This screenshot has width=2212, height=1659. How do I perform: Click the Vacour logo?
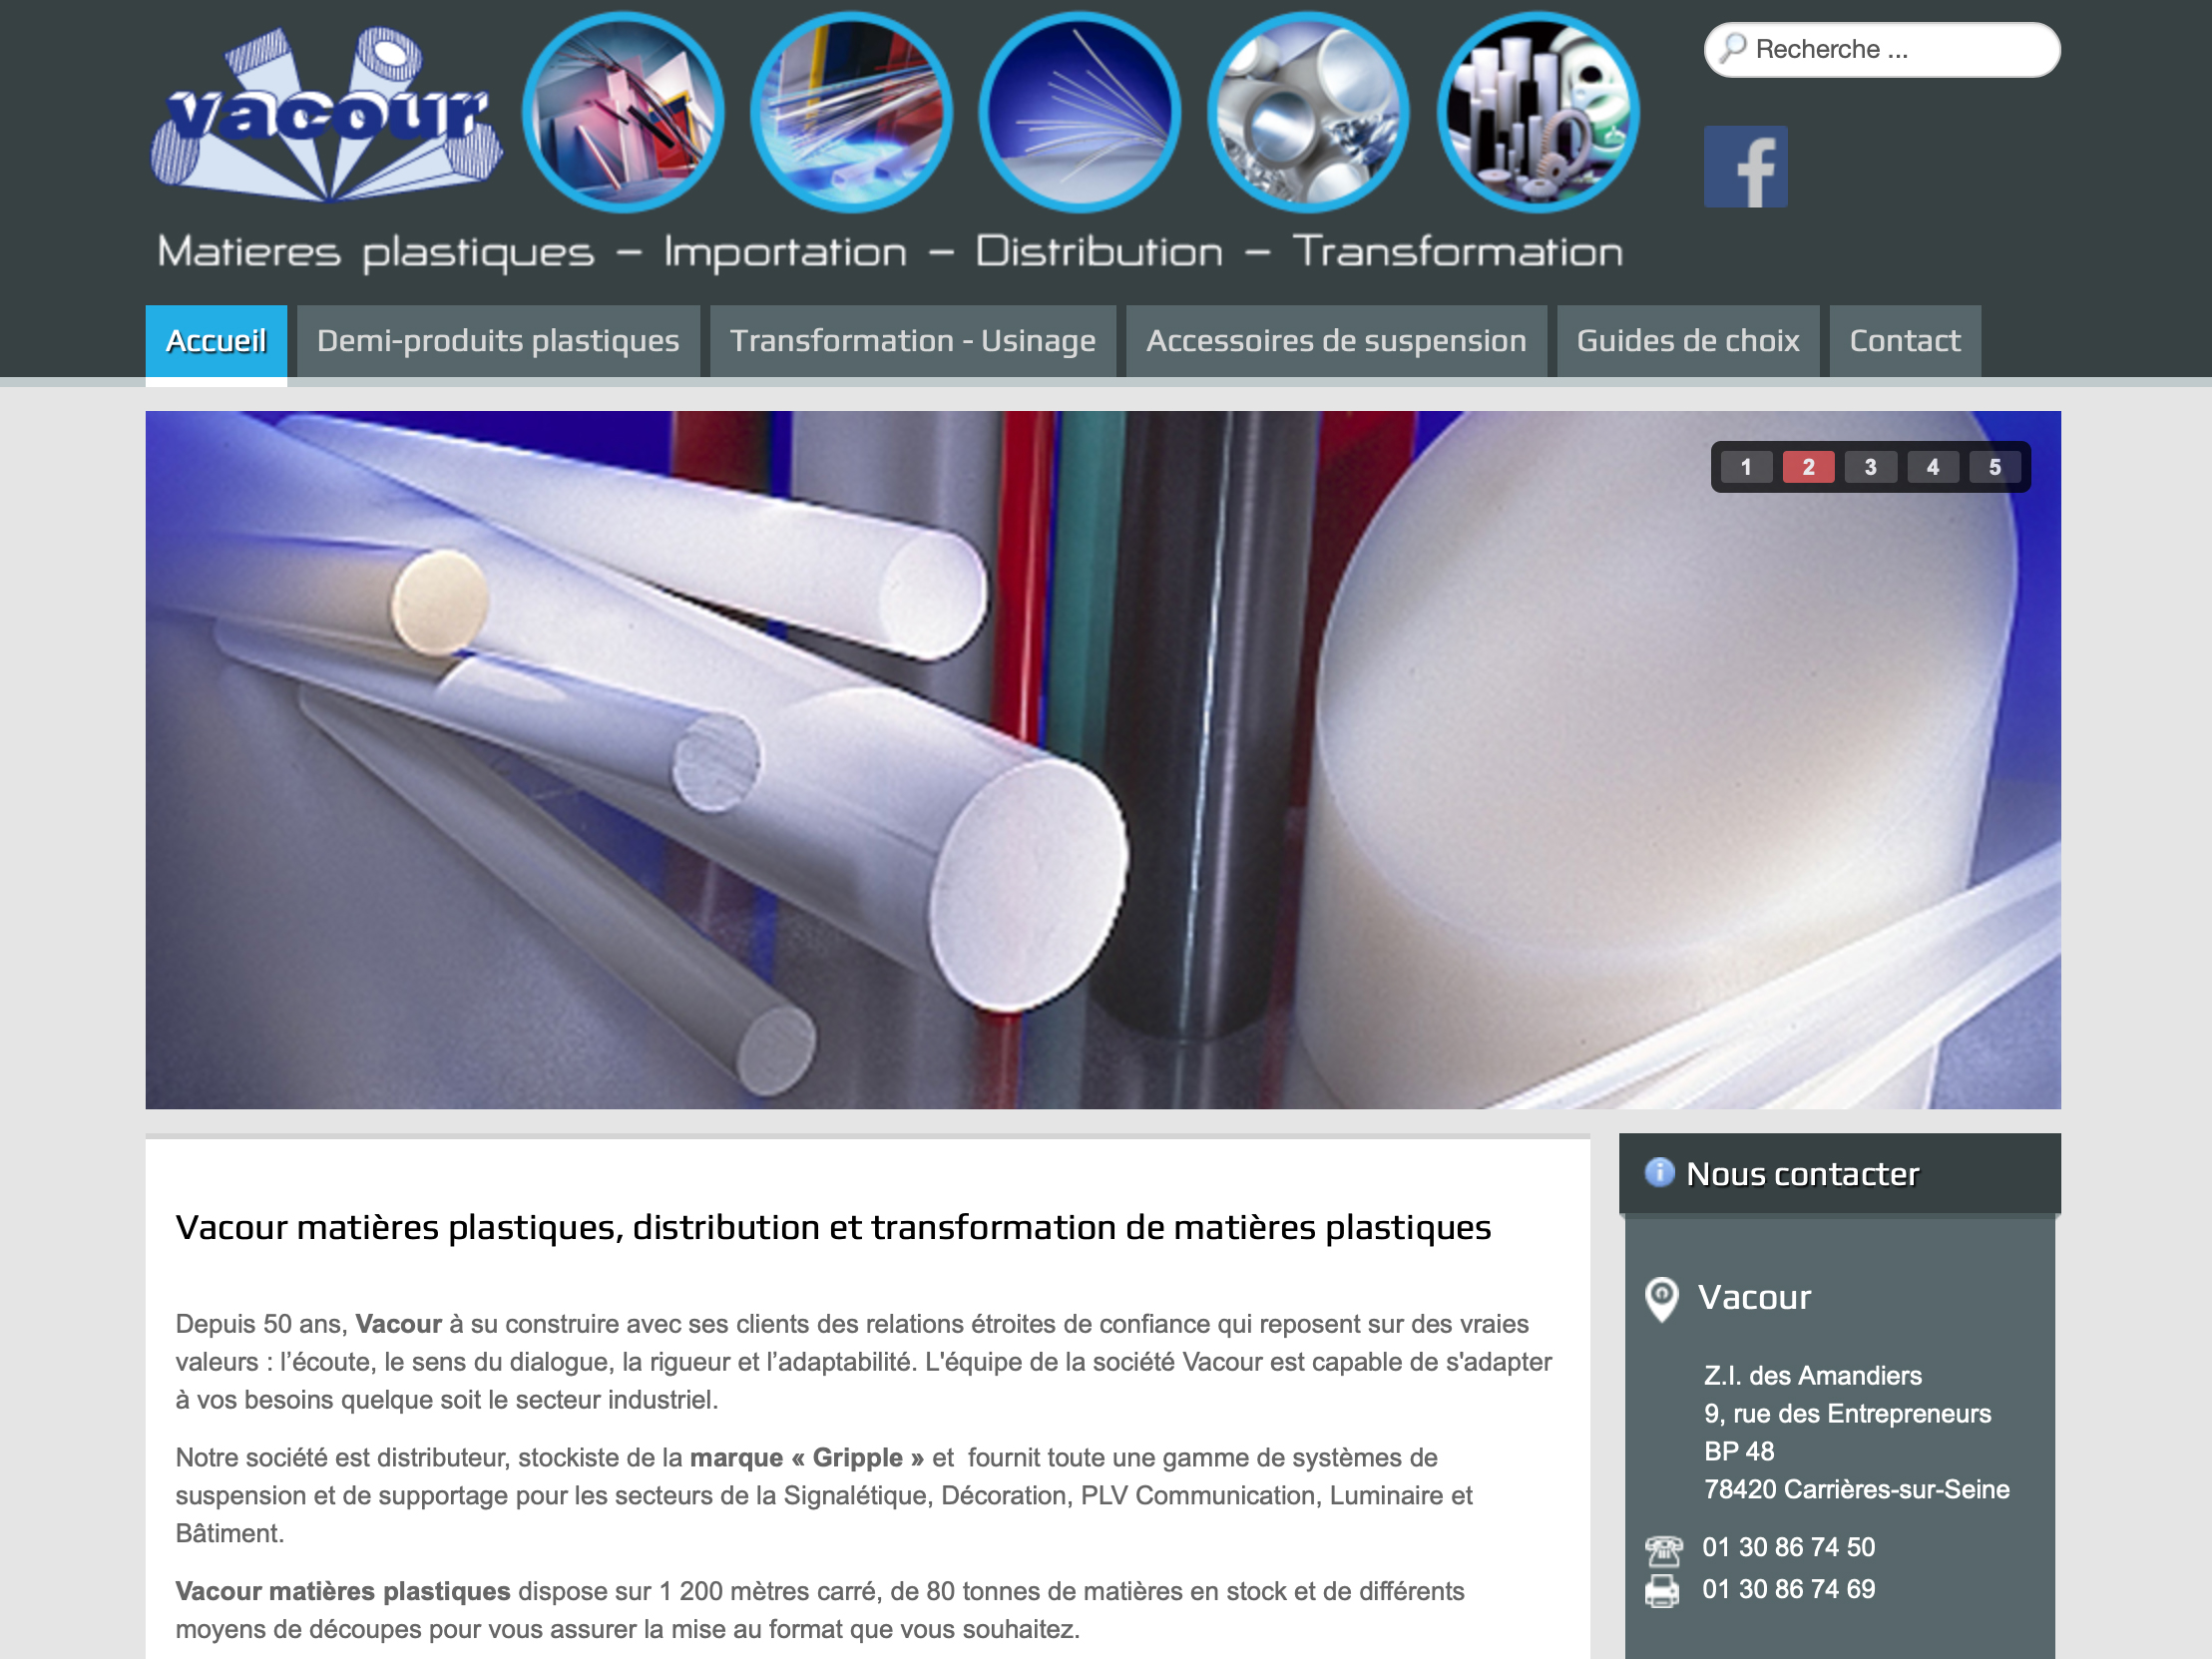click(327, 113)
